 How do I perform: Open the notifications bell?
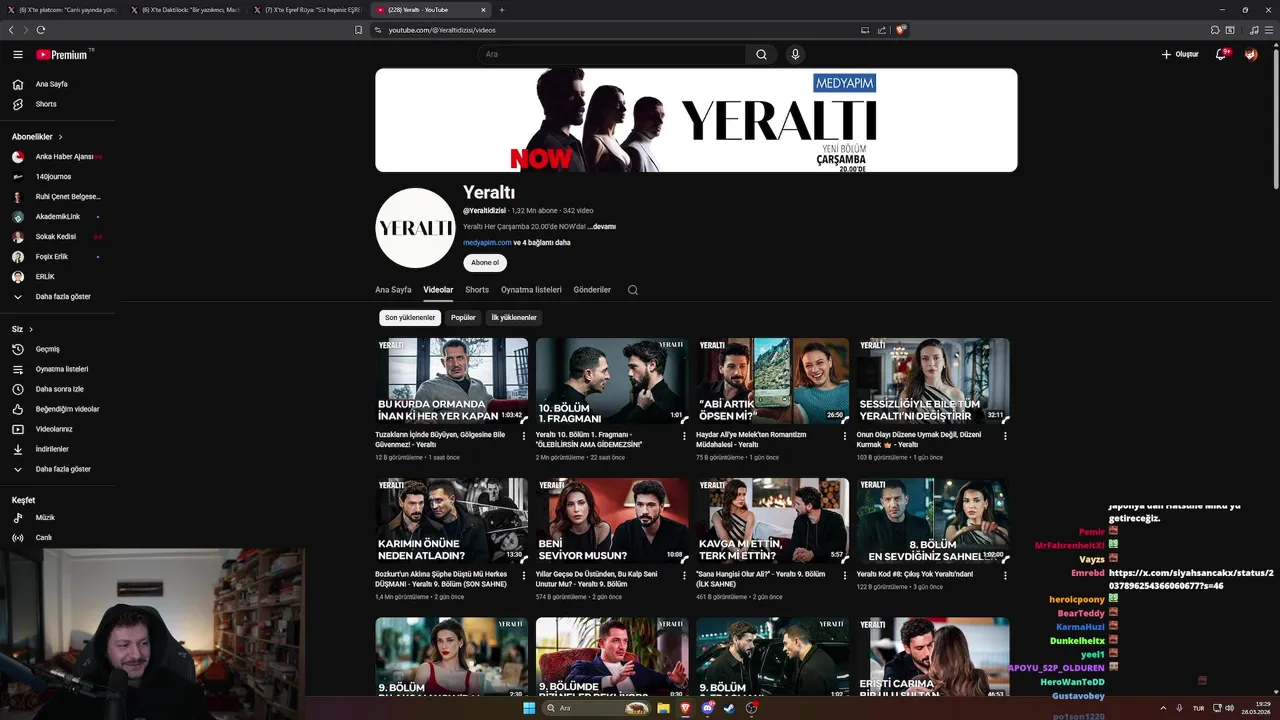1221,55
